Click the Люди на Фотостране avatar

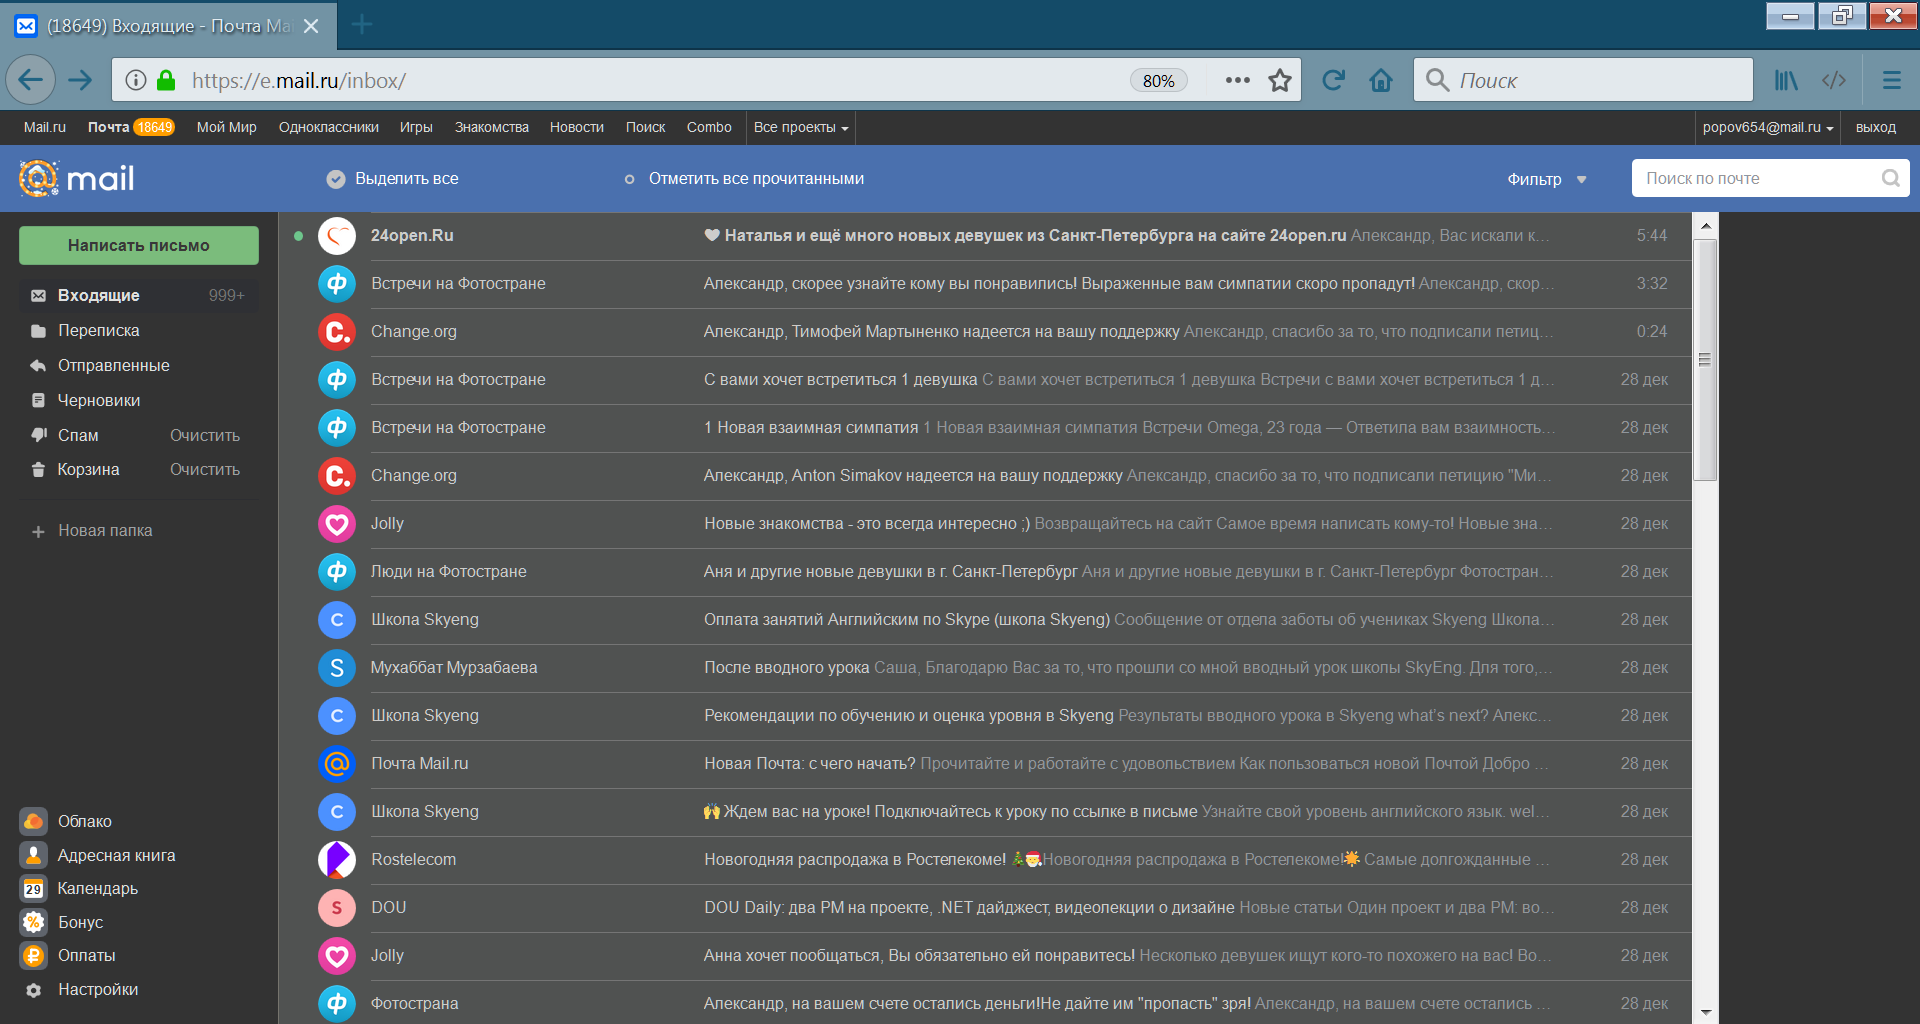click(337, 572)
